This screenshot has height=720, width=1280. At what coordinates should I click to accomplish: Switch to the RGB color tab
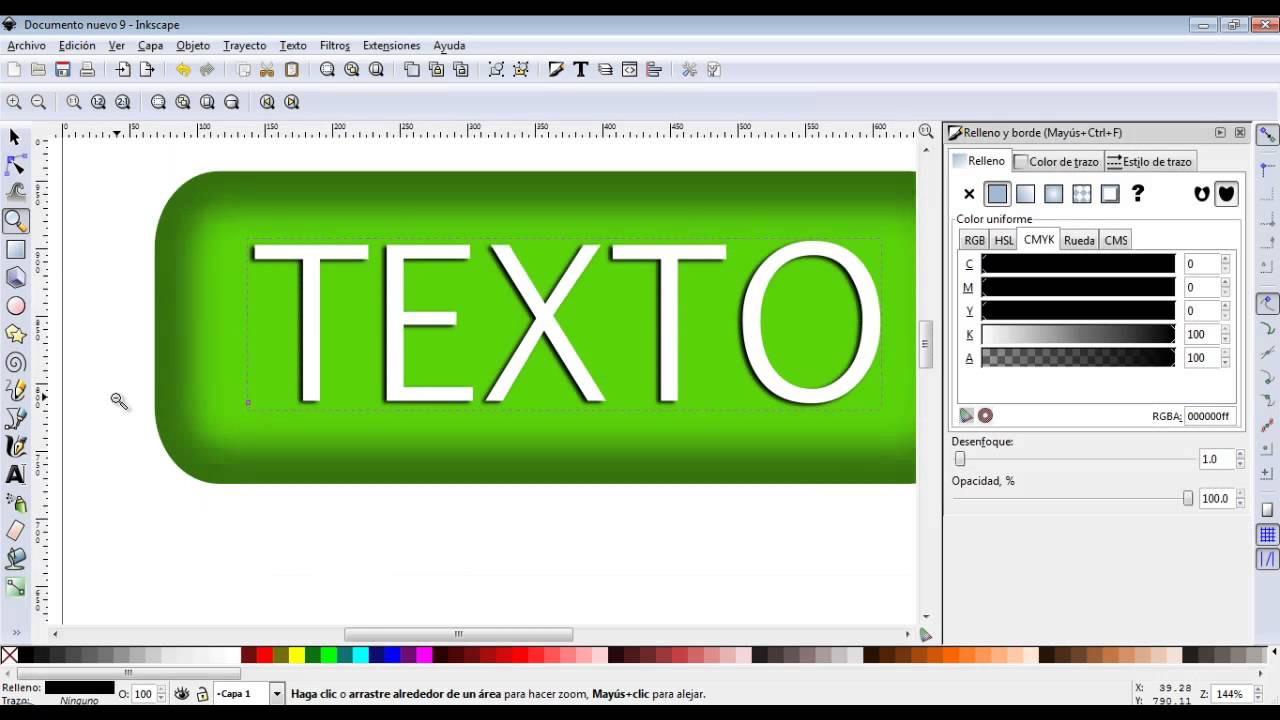[974, 240]
